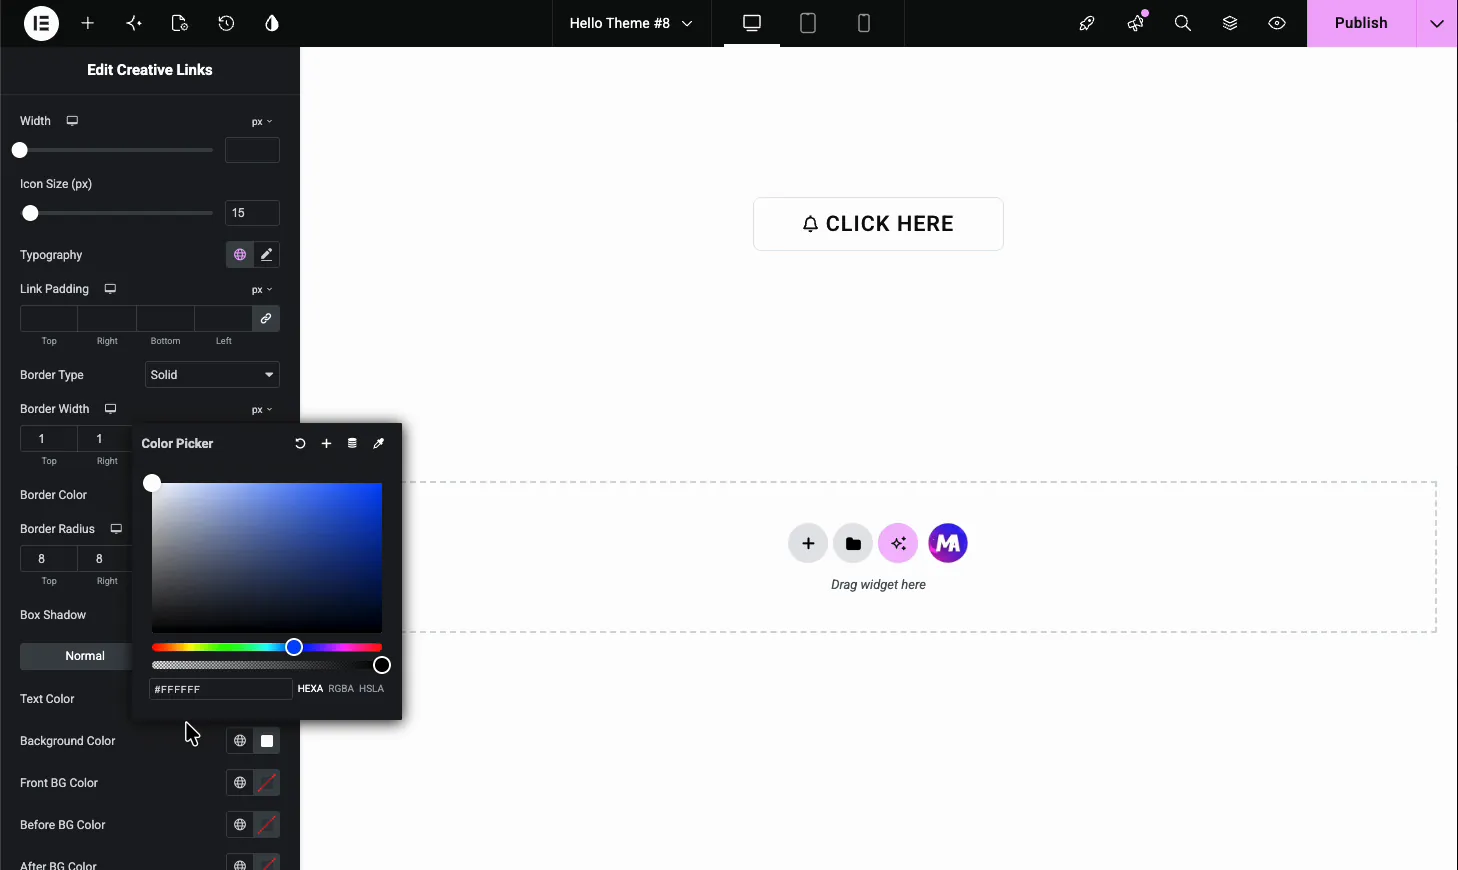
Task: Click the Width value input field
Action: 252,150
